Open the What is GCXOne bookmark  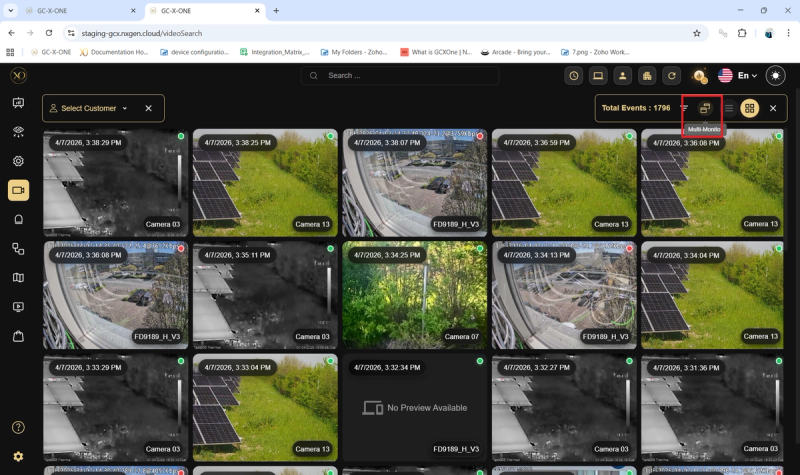(436, 52)
